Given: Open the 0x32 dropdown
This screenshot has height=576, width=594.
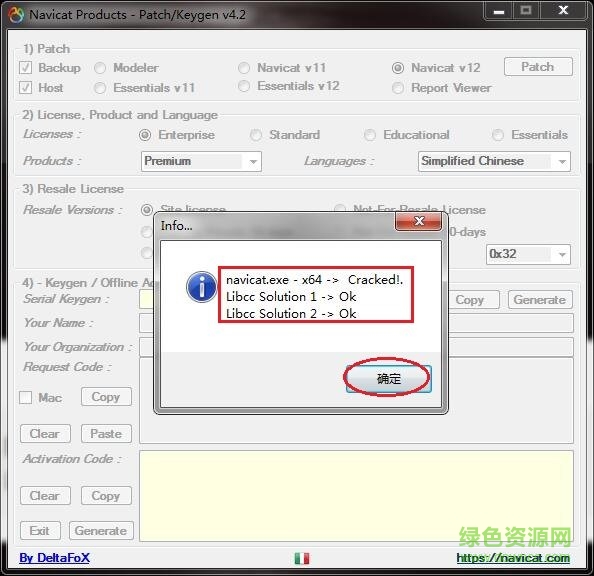Looking at the screenshot, I should [528, 254].
